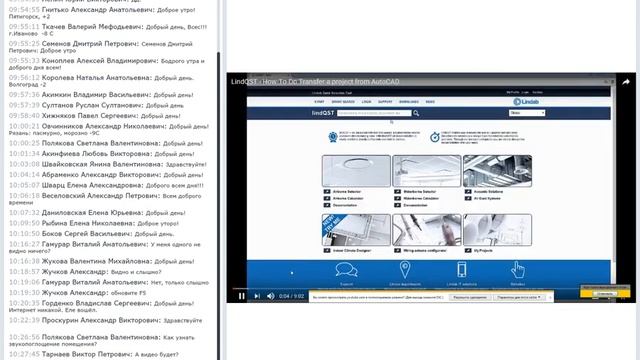Focus the lindQST search input field
Screen dimensions: 640x360
click(374, 113)
